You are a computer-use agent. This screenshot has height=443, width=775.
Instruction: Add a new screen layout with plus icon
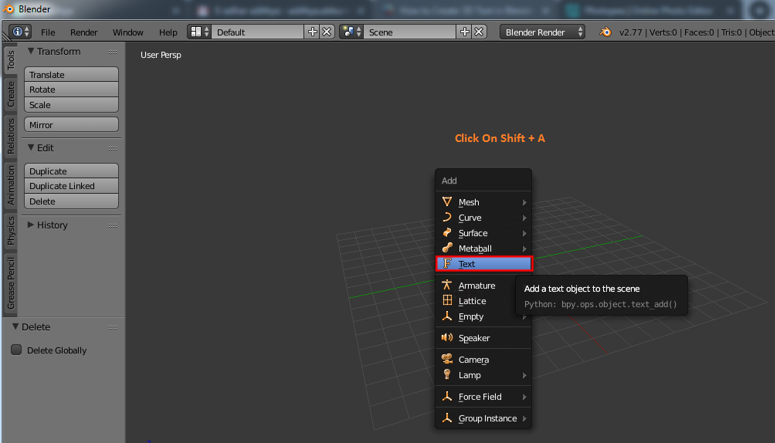[312, 32]
